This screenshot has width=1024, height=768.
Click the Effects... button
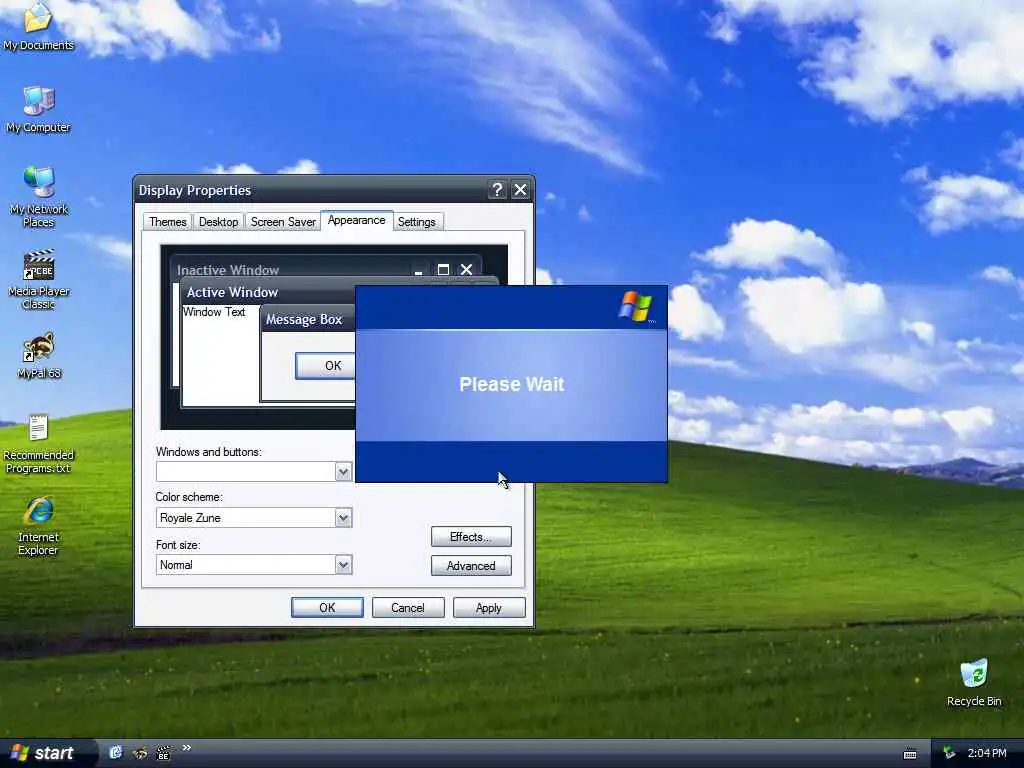(471, 537)
